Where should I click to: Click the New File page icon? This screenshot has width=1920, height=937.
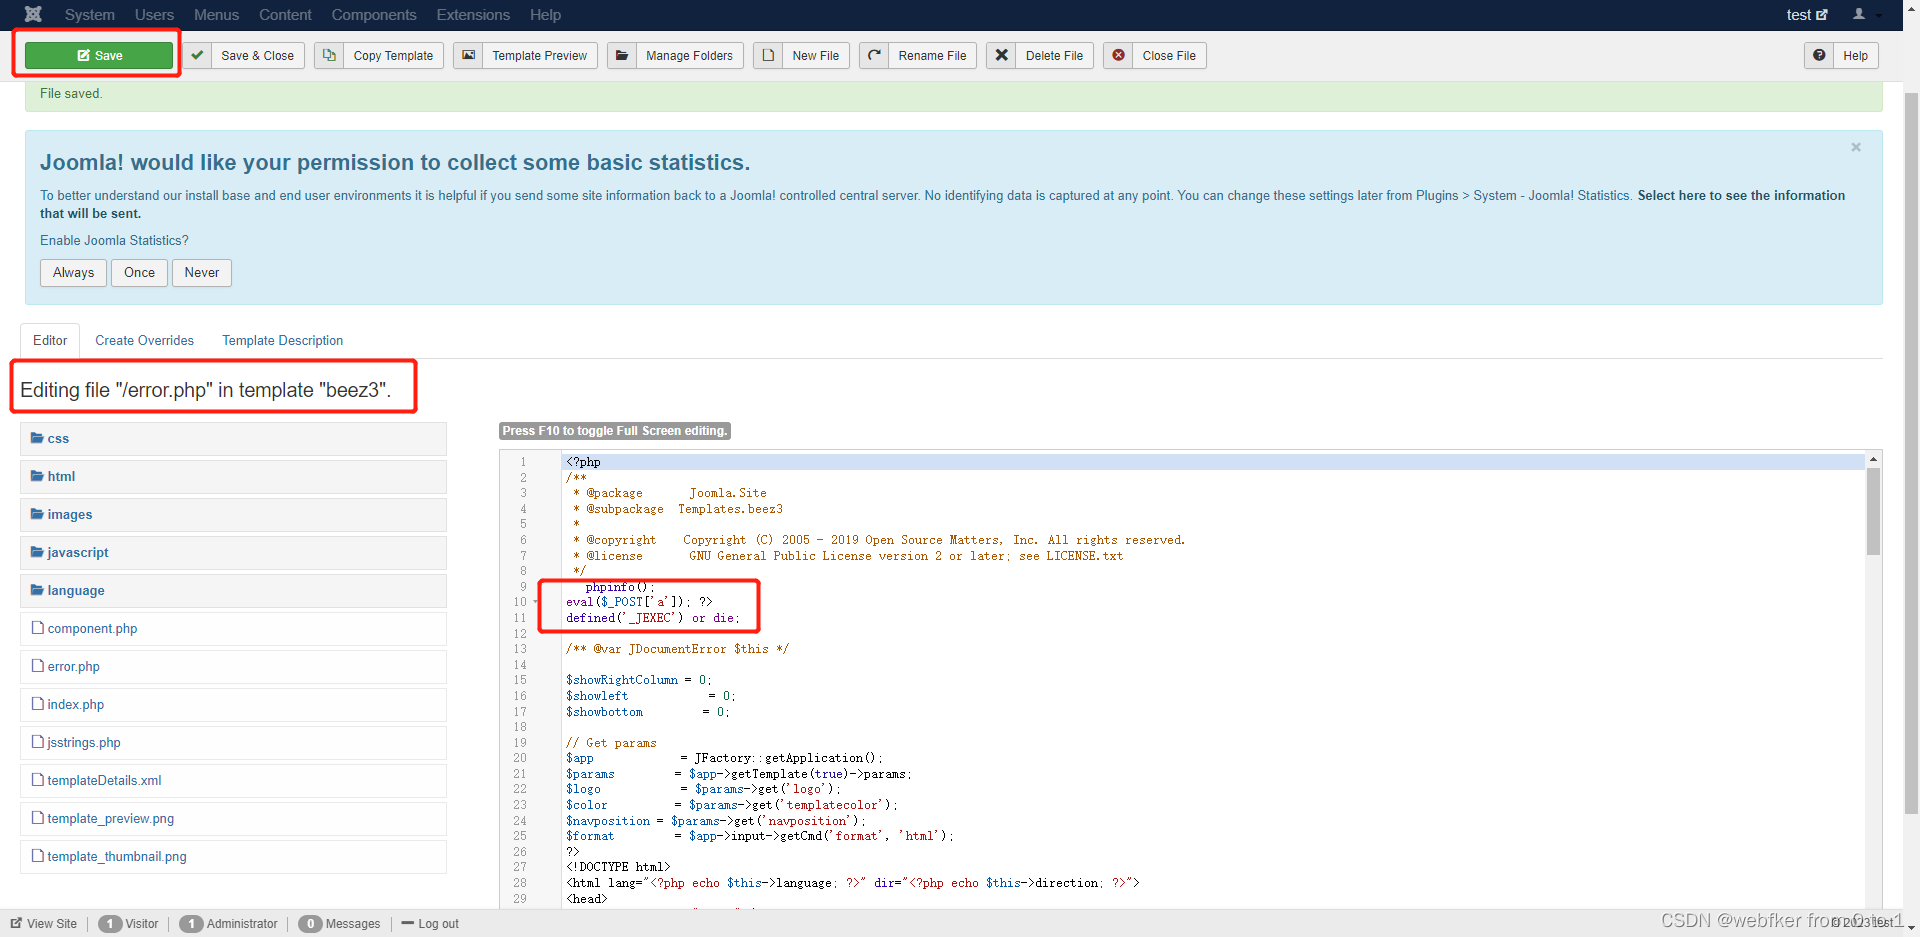tap(768, 55)
